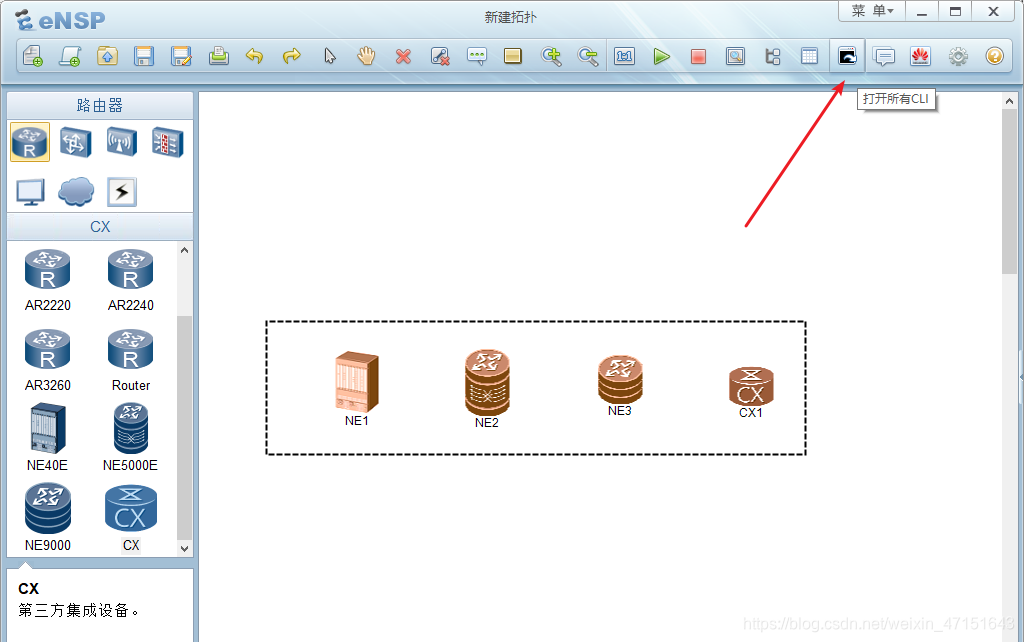Image resolution: width=1024 pixels, height=642 pixels.
Task: Open the forum chat icon
Action: tap(884, 56)
